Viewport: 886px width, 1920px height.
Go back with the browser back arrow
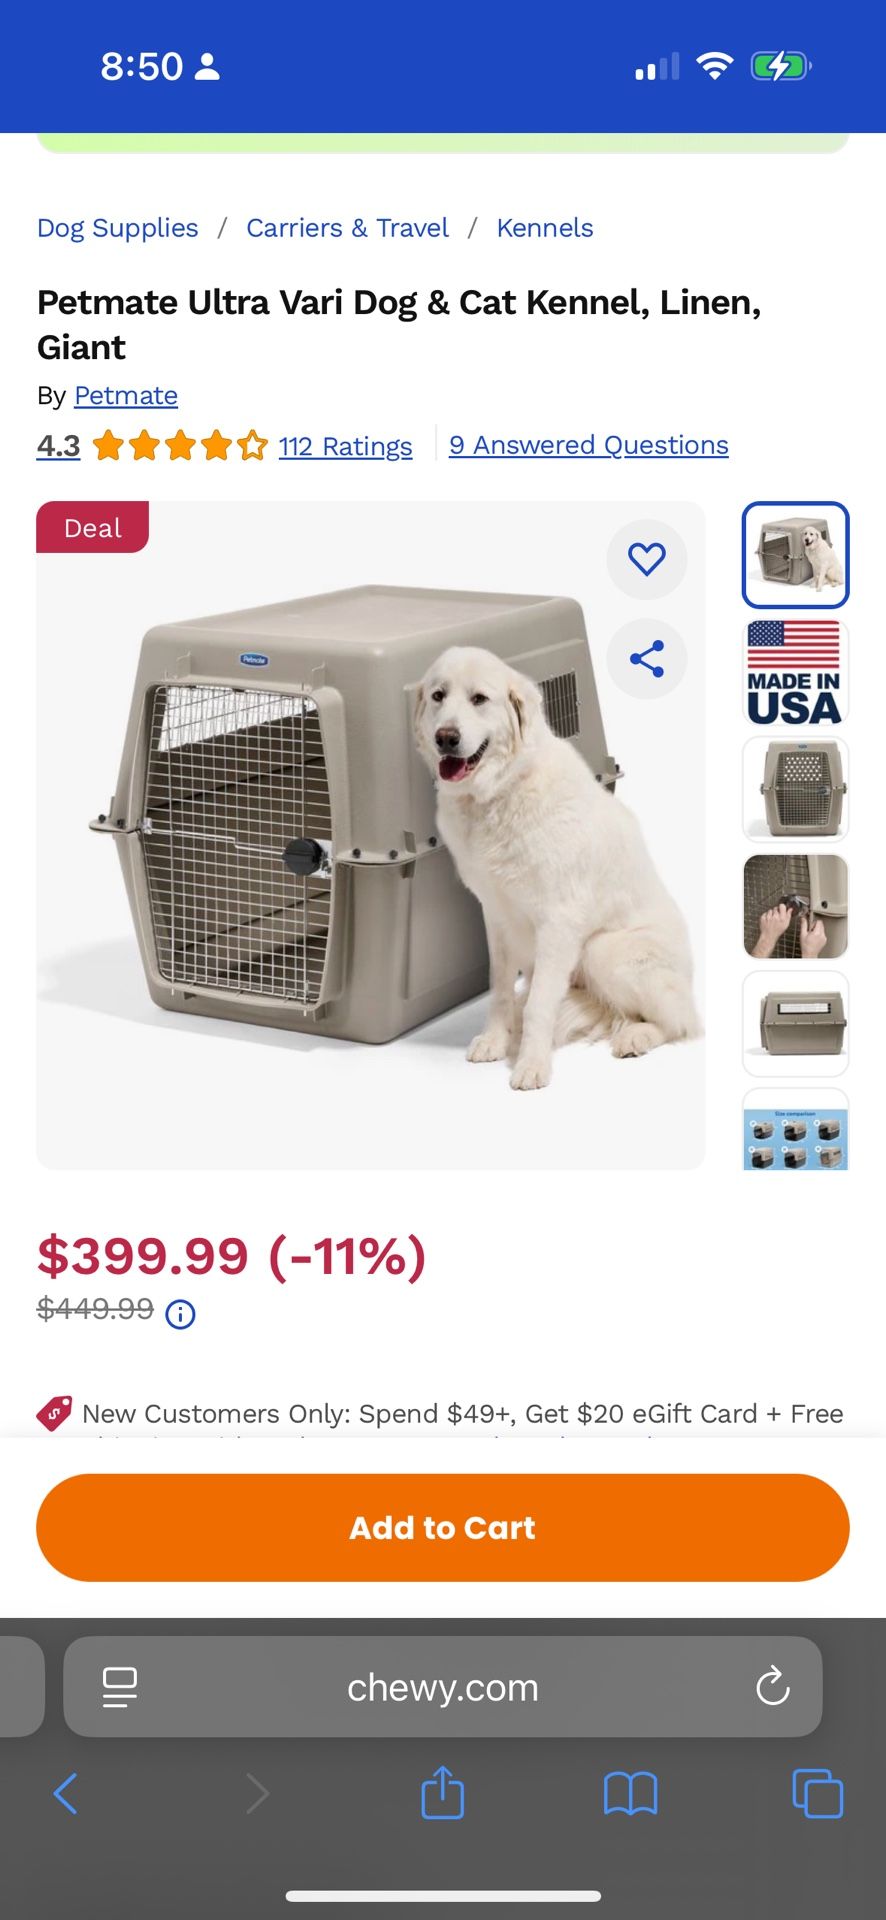point(66,1793)
